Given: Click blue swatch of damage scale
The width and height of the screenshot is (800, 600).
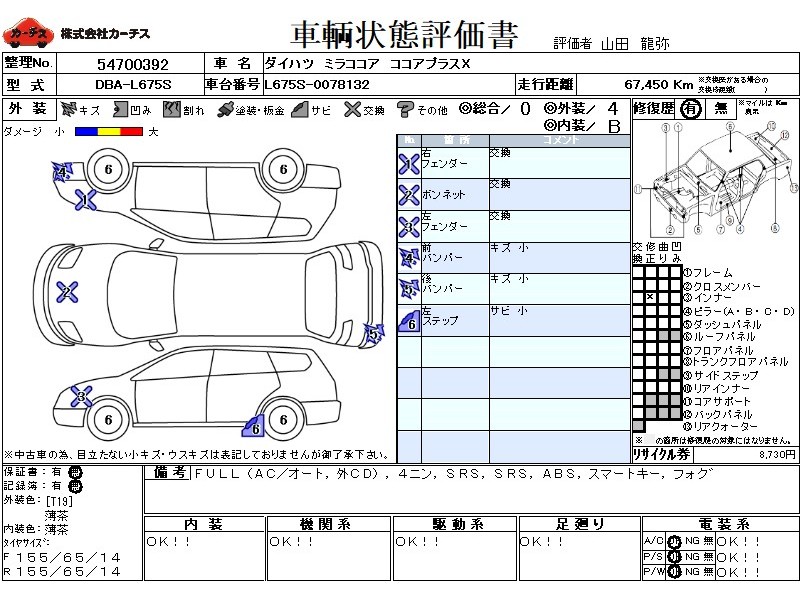Looking at the screenshot, I should coord(86,132).
